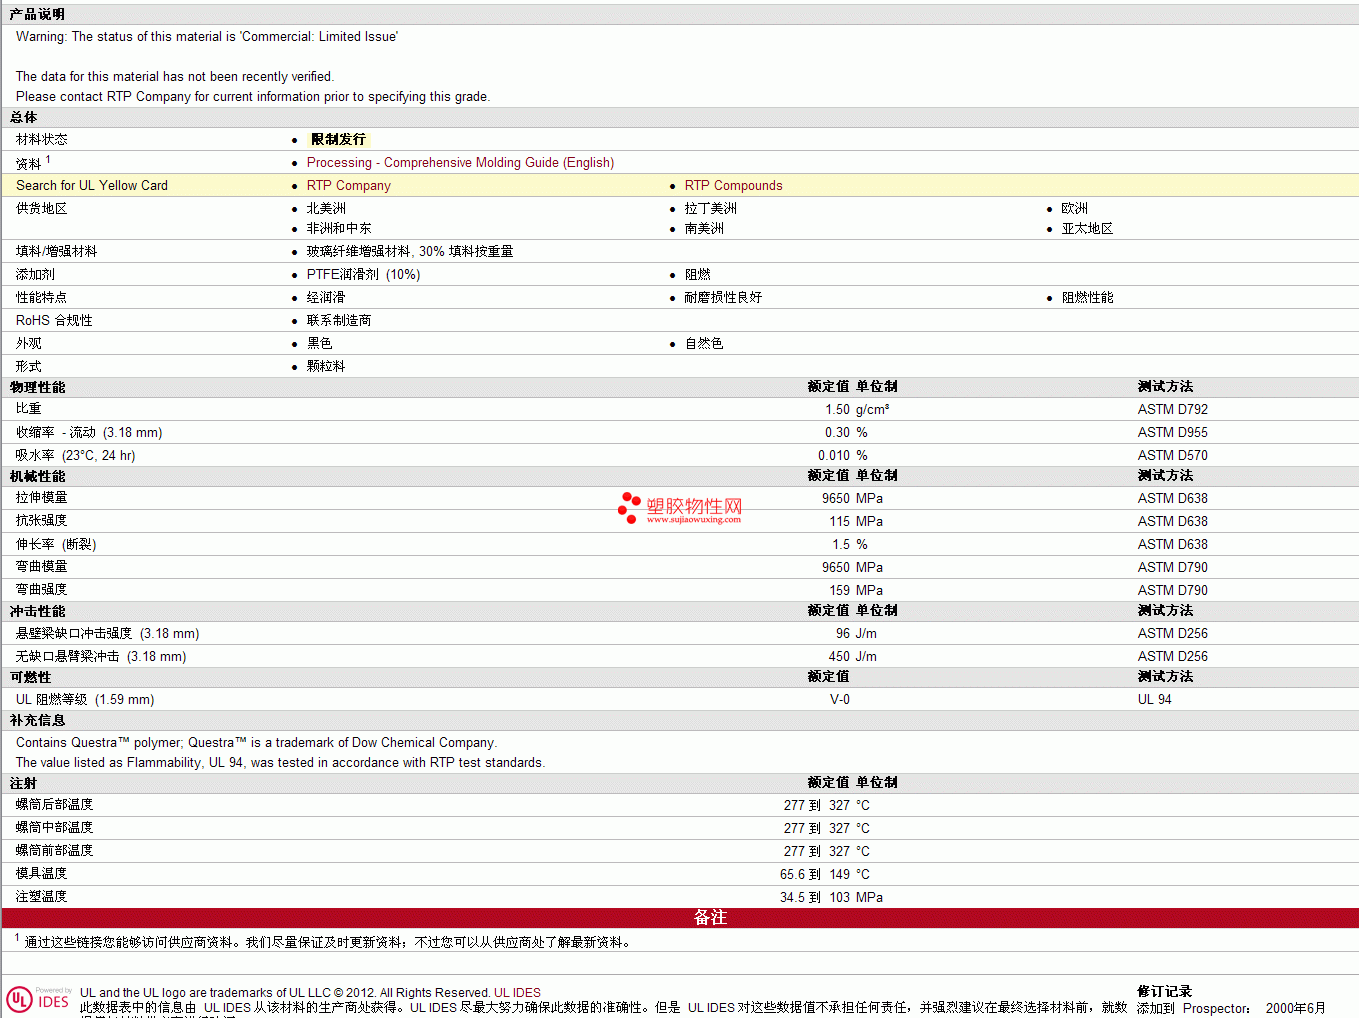Click the 注射 section header
The height and width of the screenshot is (1018, 1359).
(x=23, y=783)
